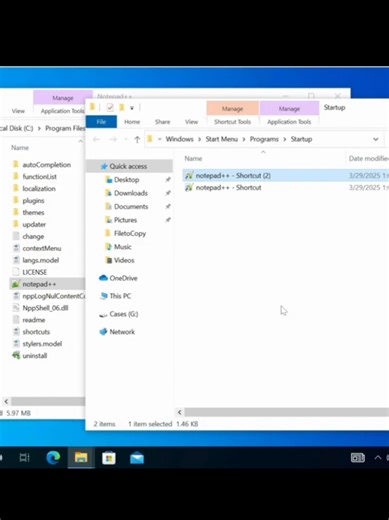Switch to the Home ribbon tab
Image resolution: width=389 pixels, height=520 pixels.
coord(132,122)
